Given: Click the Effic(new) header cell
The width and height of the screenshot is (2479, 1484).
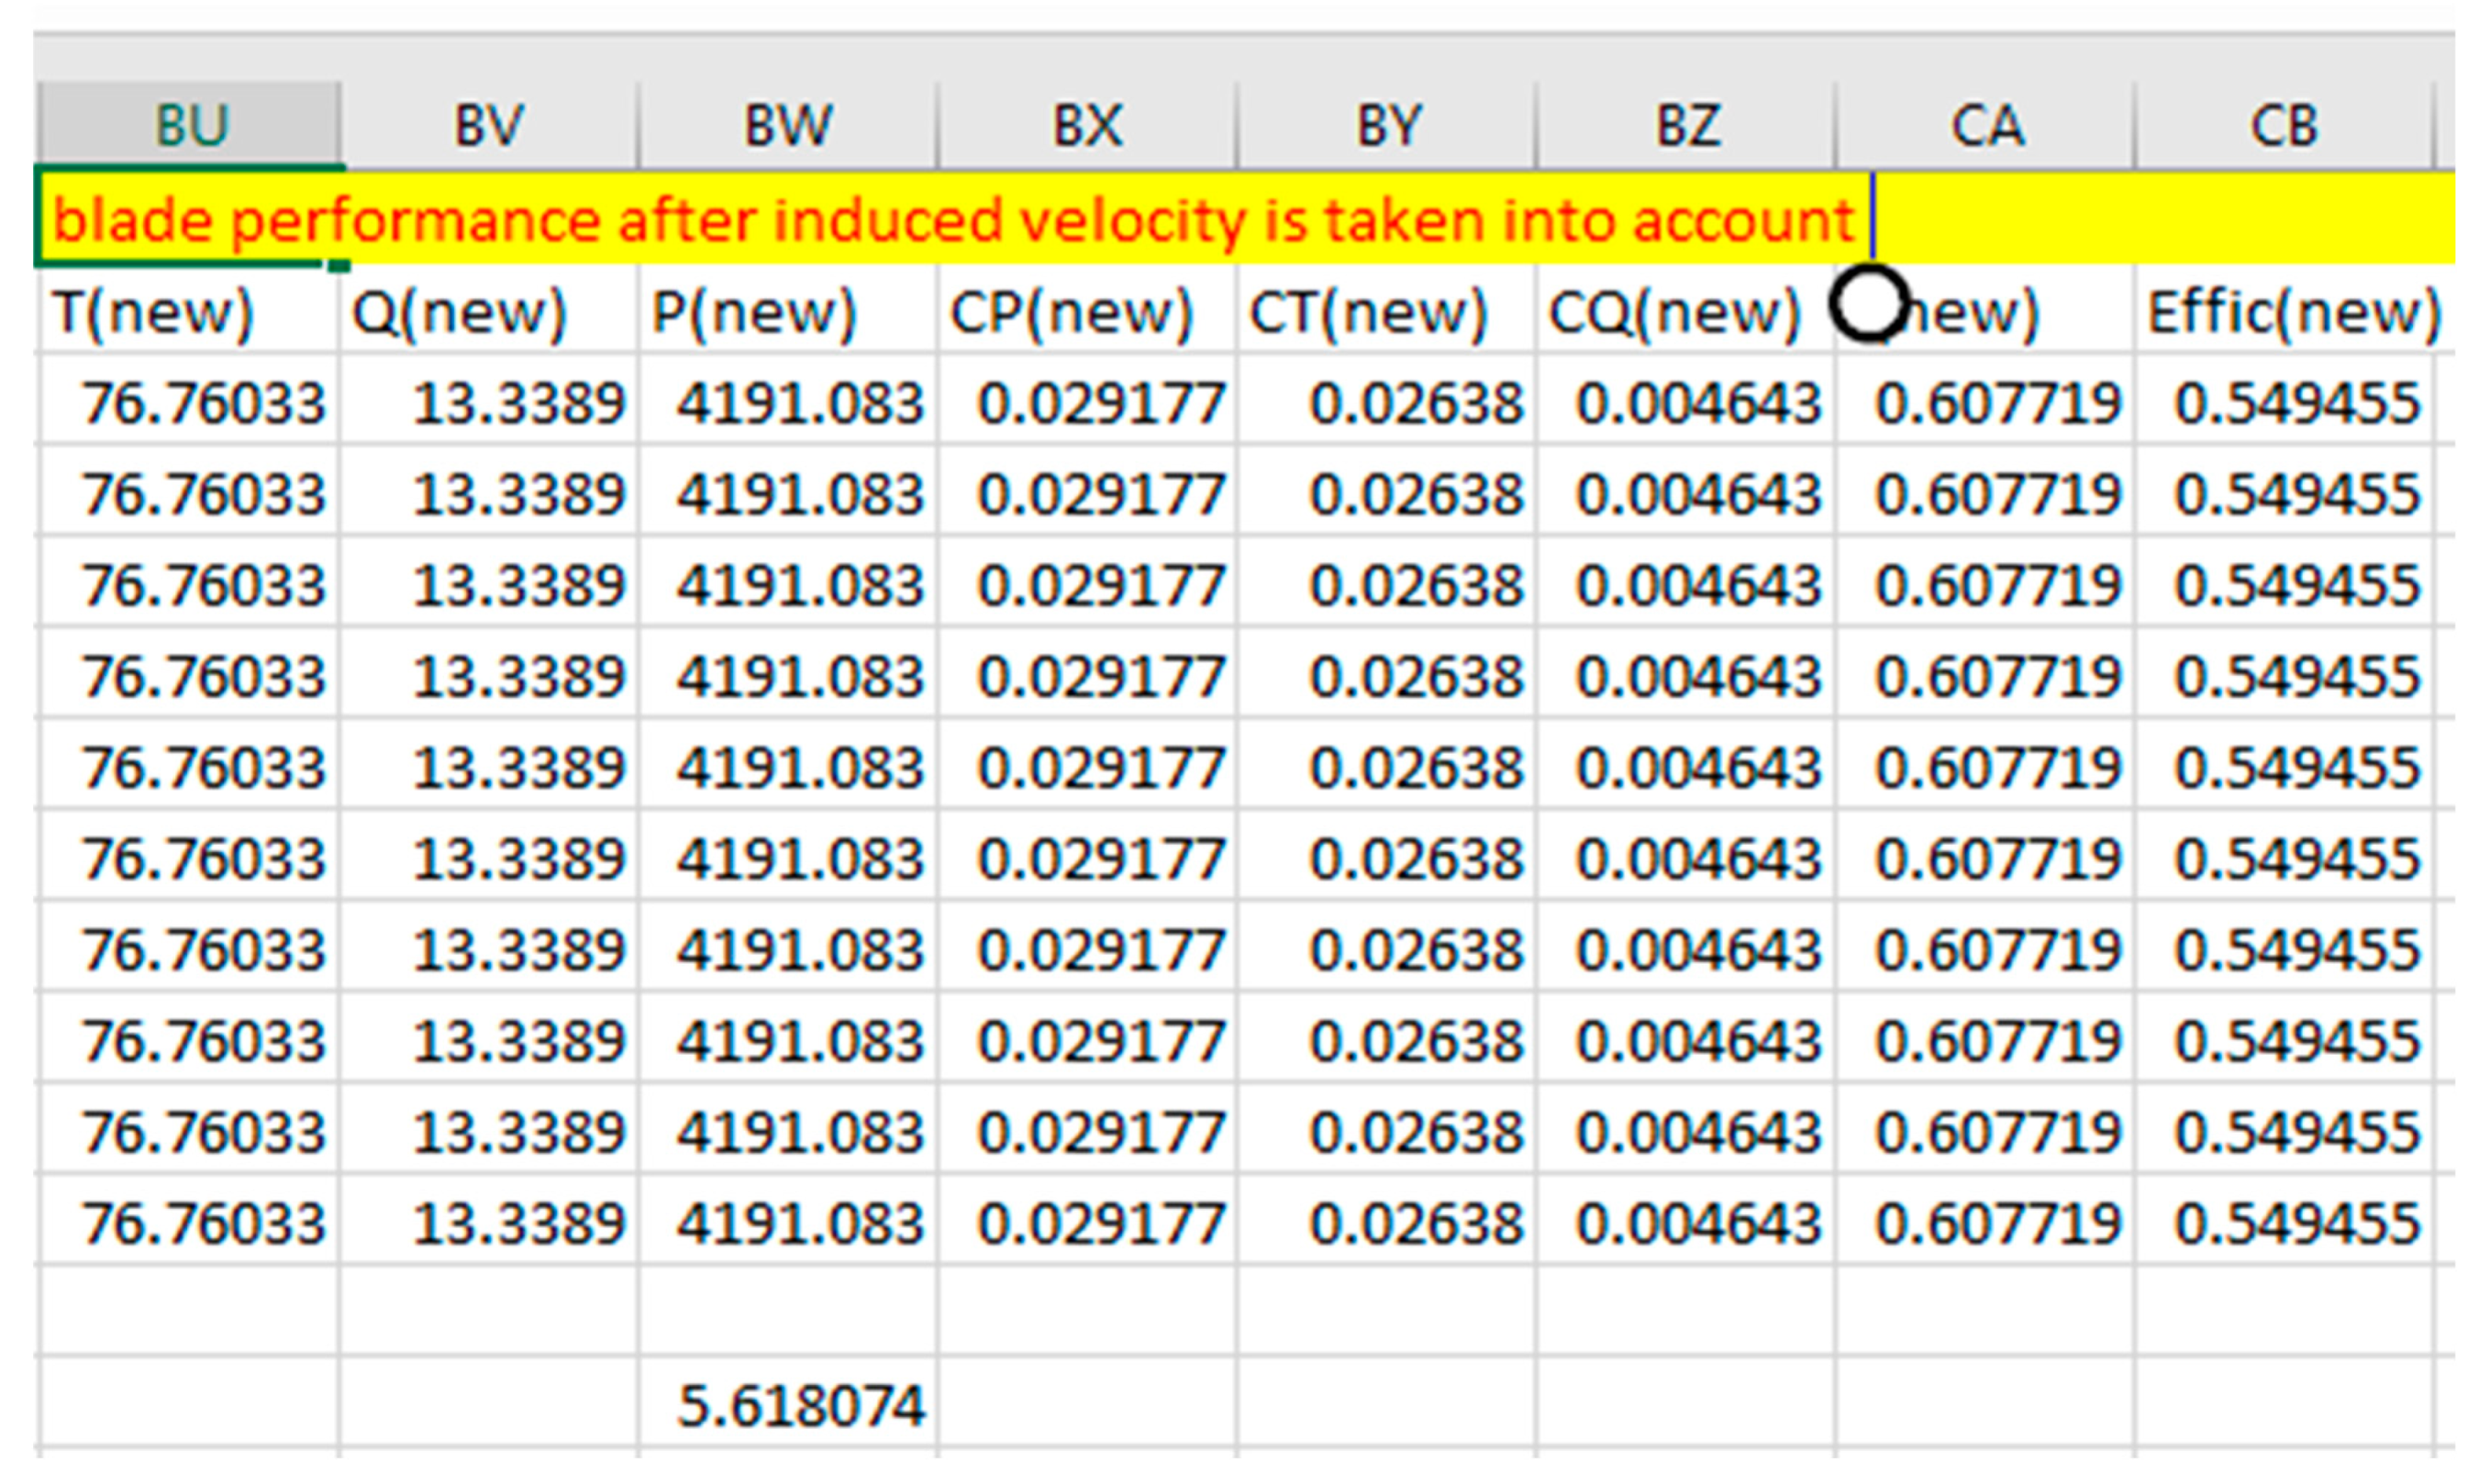Looking at the screenshot, I should coord(2294,312).
